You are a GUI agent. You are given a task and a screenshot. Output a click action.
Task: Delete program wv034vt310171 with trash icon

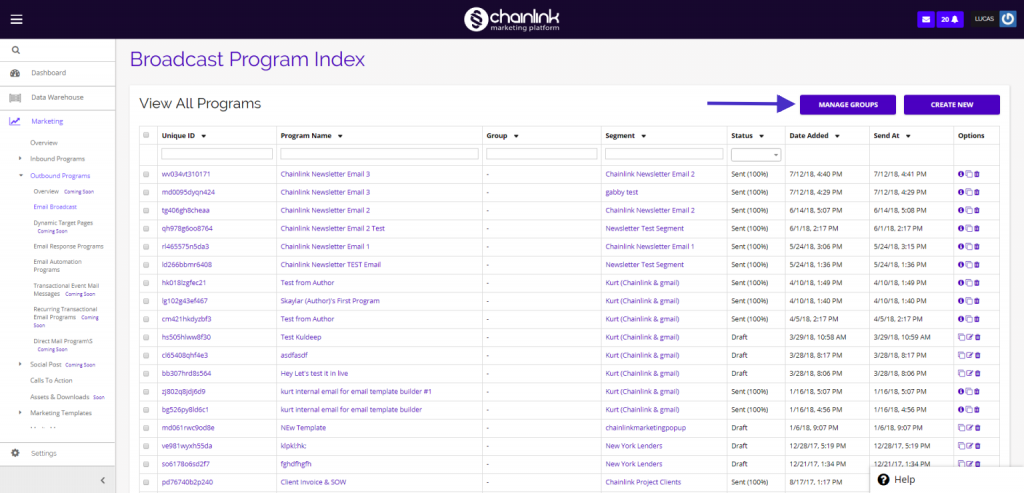point(978,174)
